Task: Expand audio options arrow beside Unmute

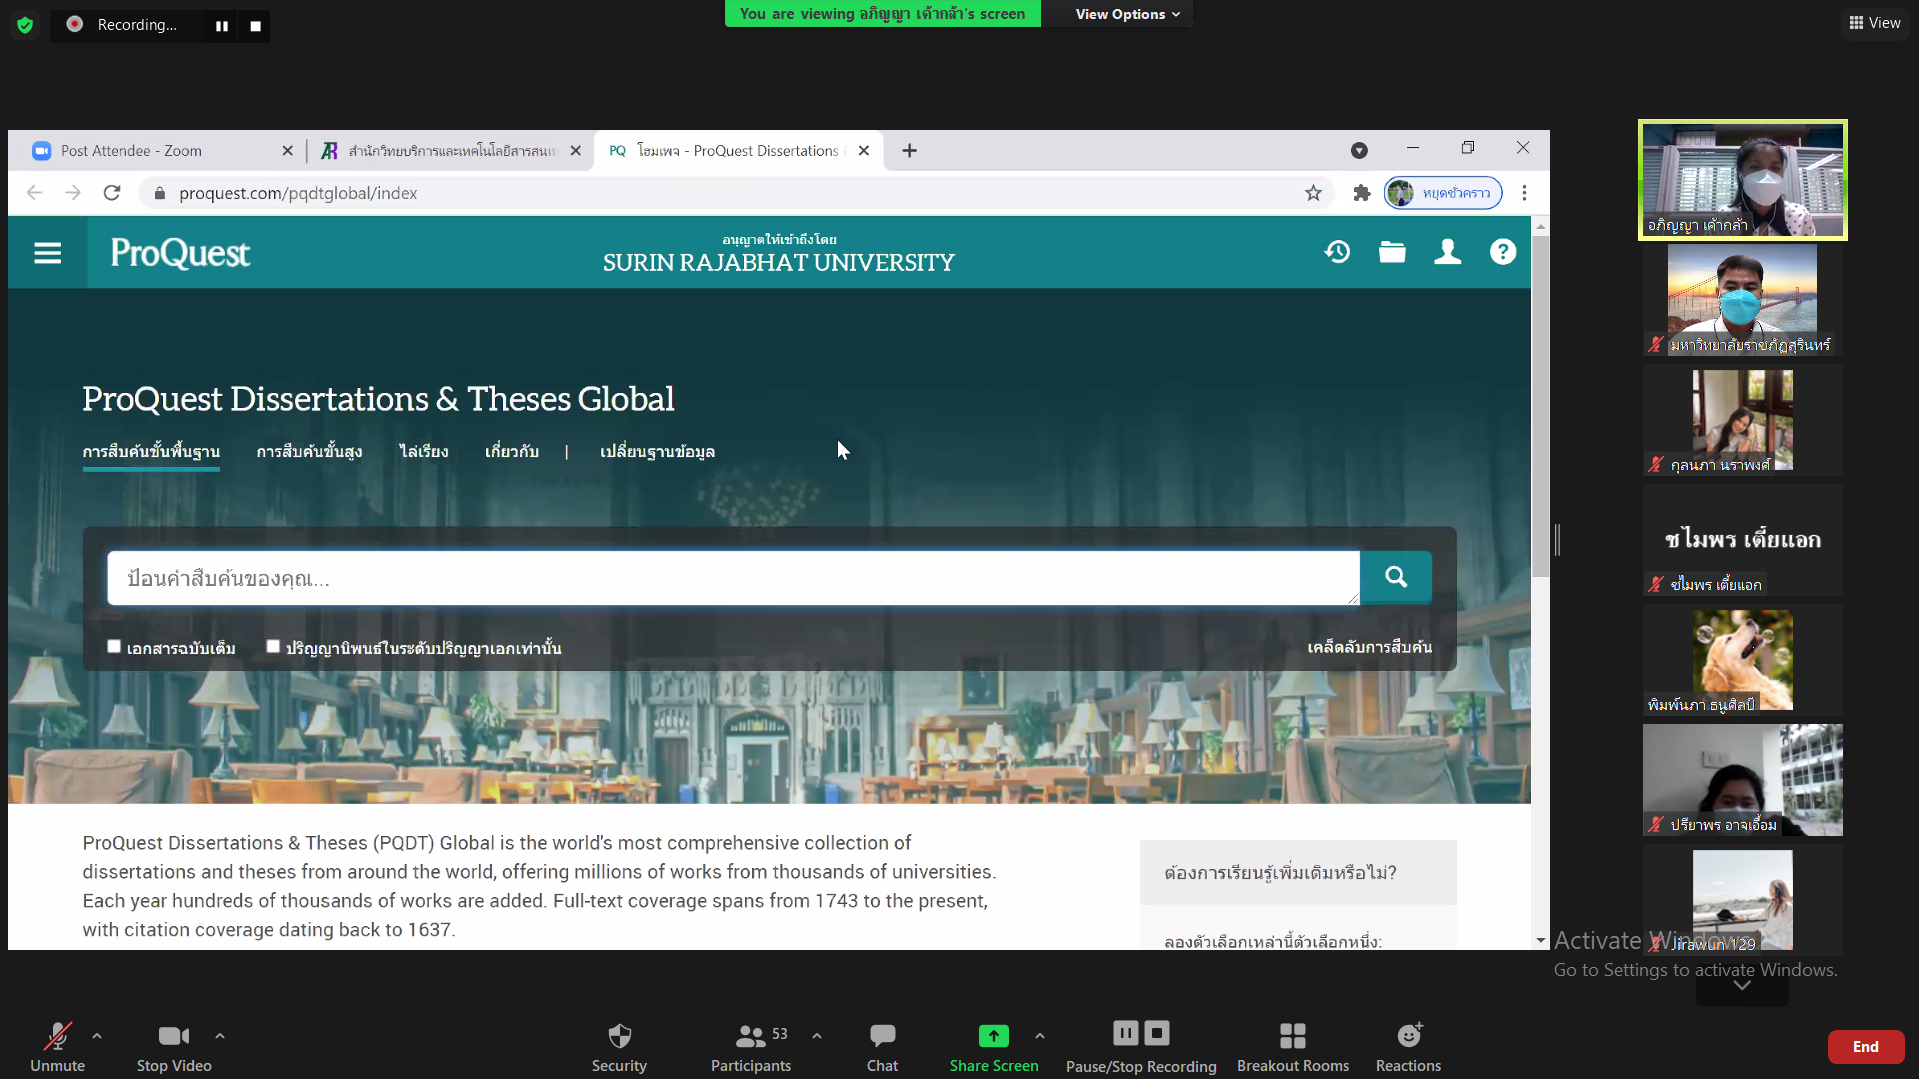Action: (x=97, y=1036)
